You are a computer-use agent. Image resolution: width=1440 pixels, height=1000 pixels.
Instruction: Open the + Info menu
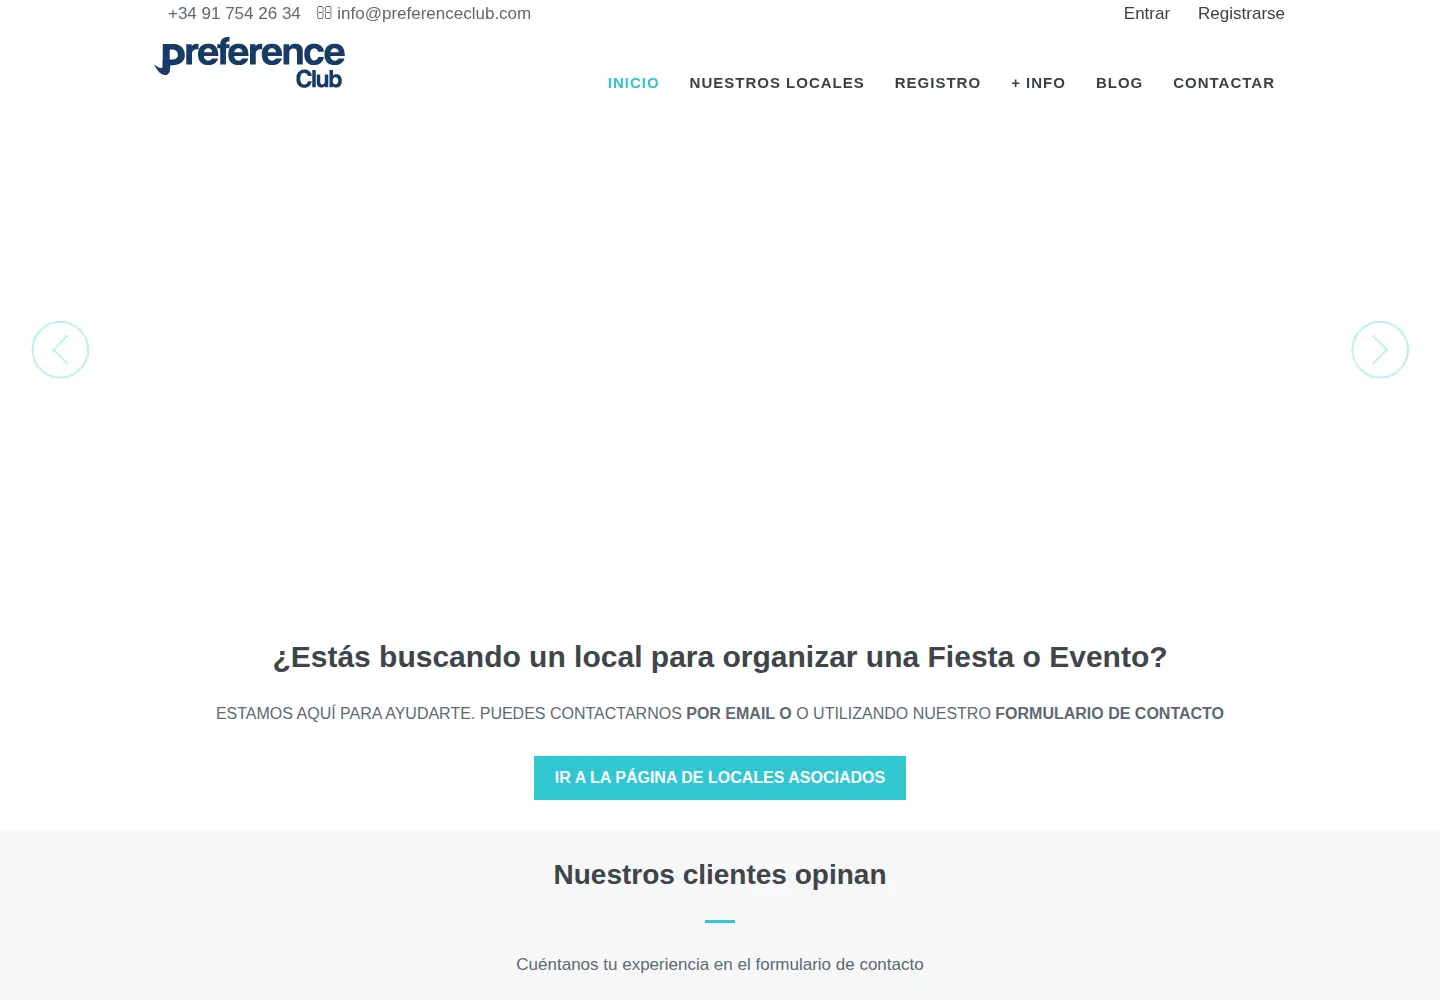click(1038, 83)
